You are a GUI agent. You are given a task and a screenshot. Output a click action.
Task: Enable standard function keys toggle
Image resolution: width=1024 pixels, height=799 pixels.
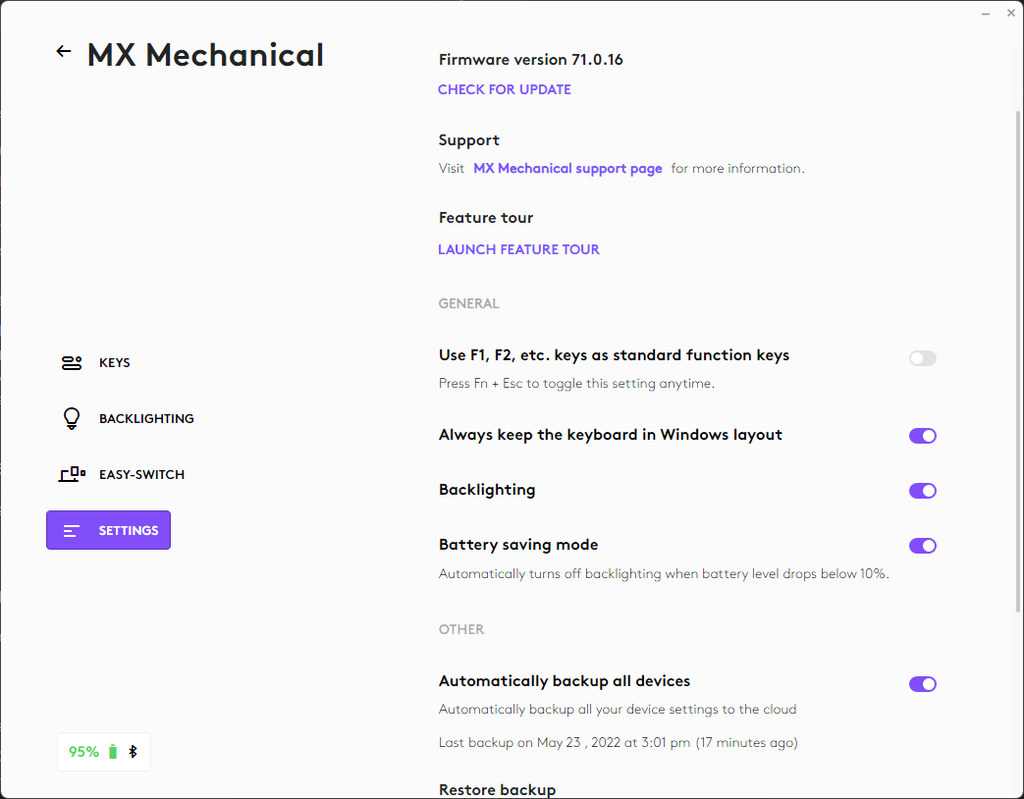pyautogui.click(x=922, y=358)
